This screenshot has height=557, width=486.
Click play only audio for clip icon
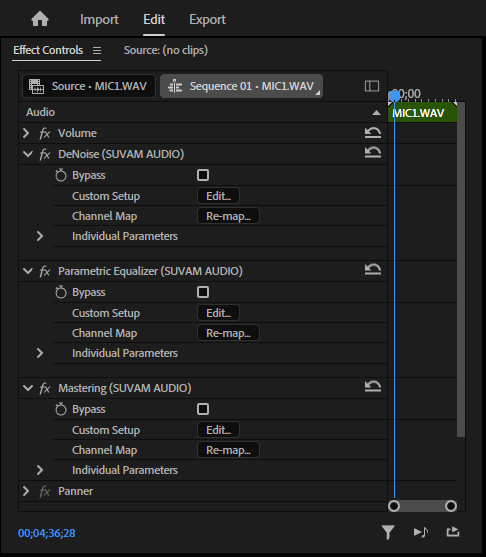pyautogui.click(x=421, y=532)
